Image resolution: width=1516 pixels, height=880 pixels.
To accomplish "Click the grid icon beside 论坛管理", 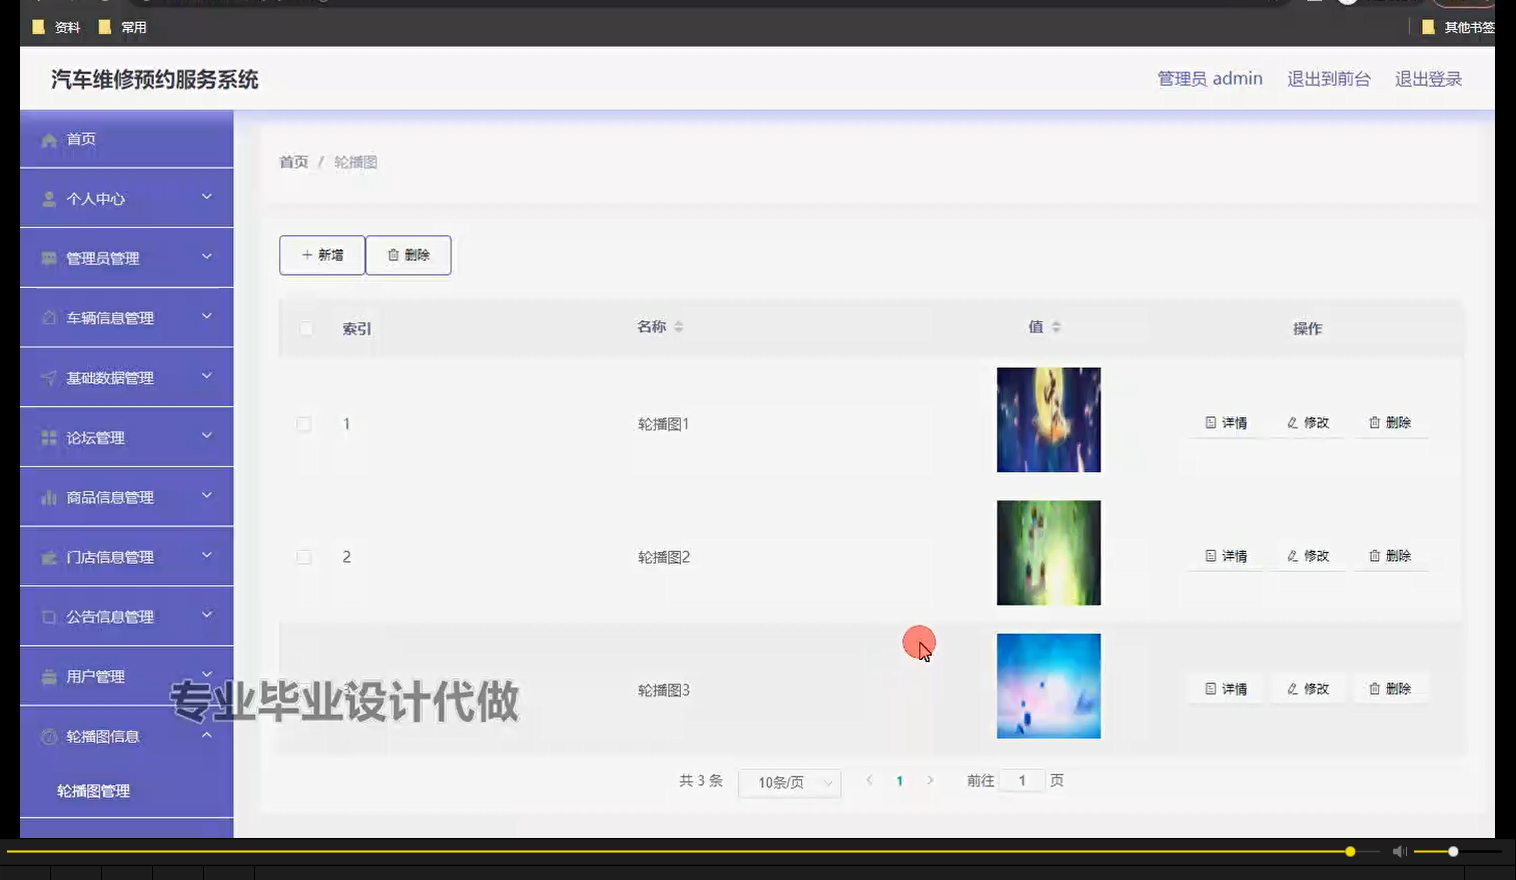I will (48, 438).
